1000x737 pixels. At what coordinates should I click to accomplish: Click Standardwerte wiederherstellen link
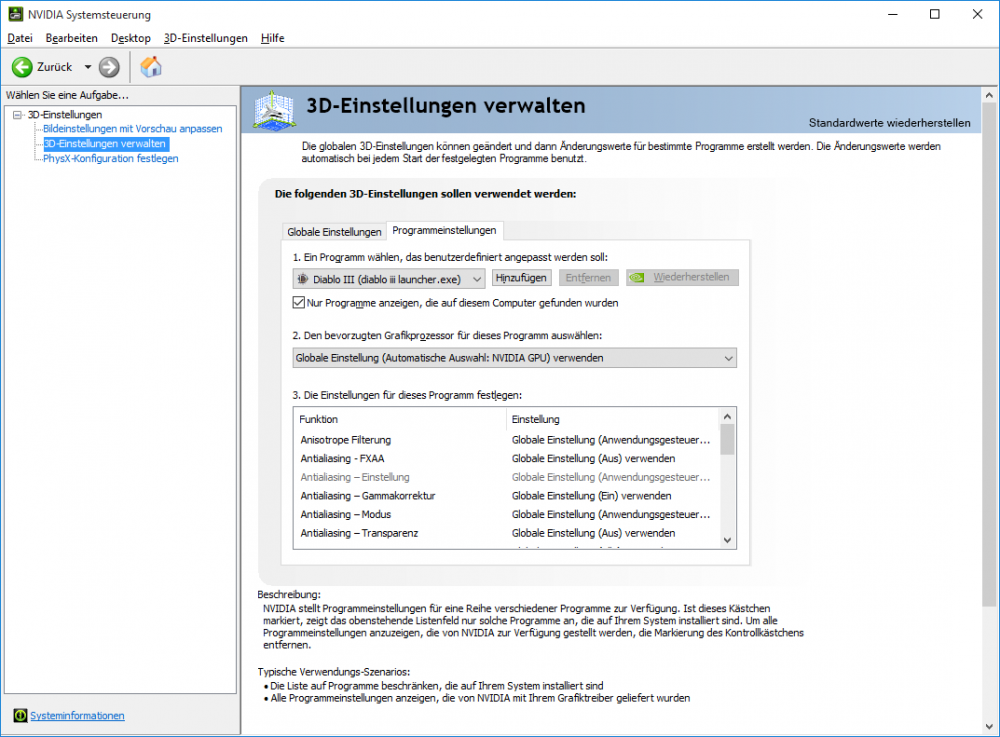point(889,123)
